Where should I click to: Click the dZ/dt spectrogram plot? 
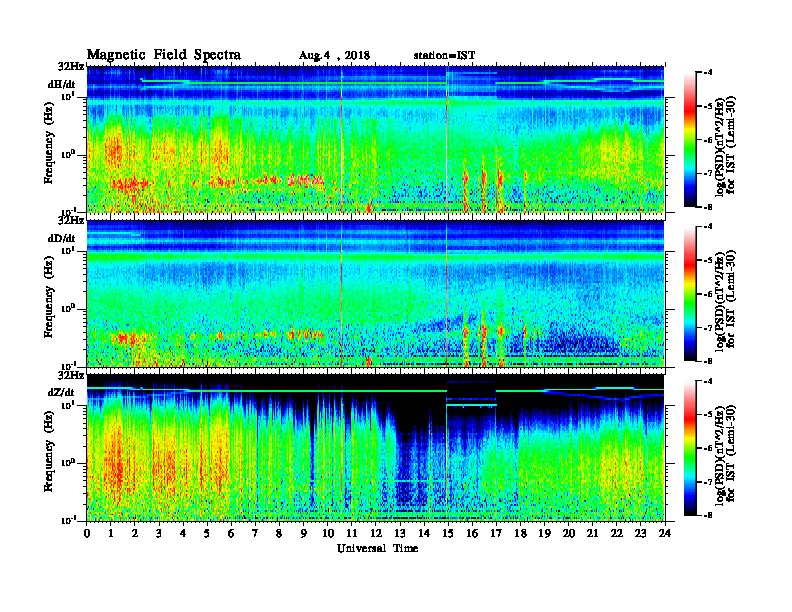(x=376, y=447)
